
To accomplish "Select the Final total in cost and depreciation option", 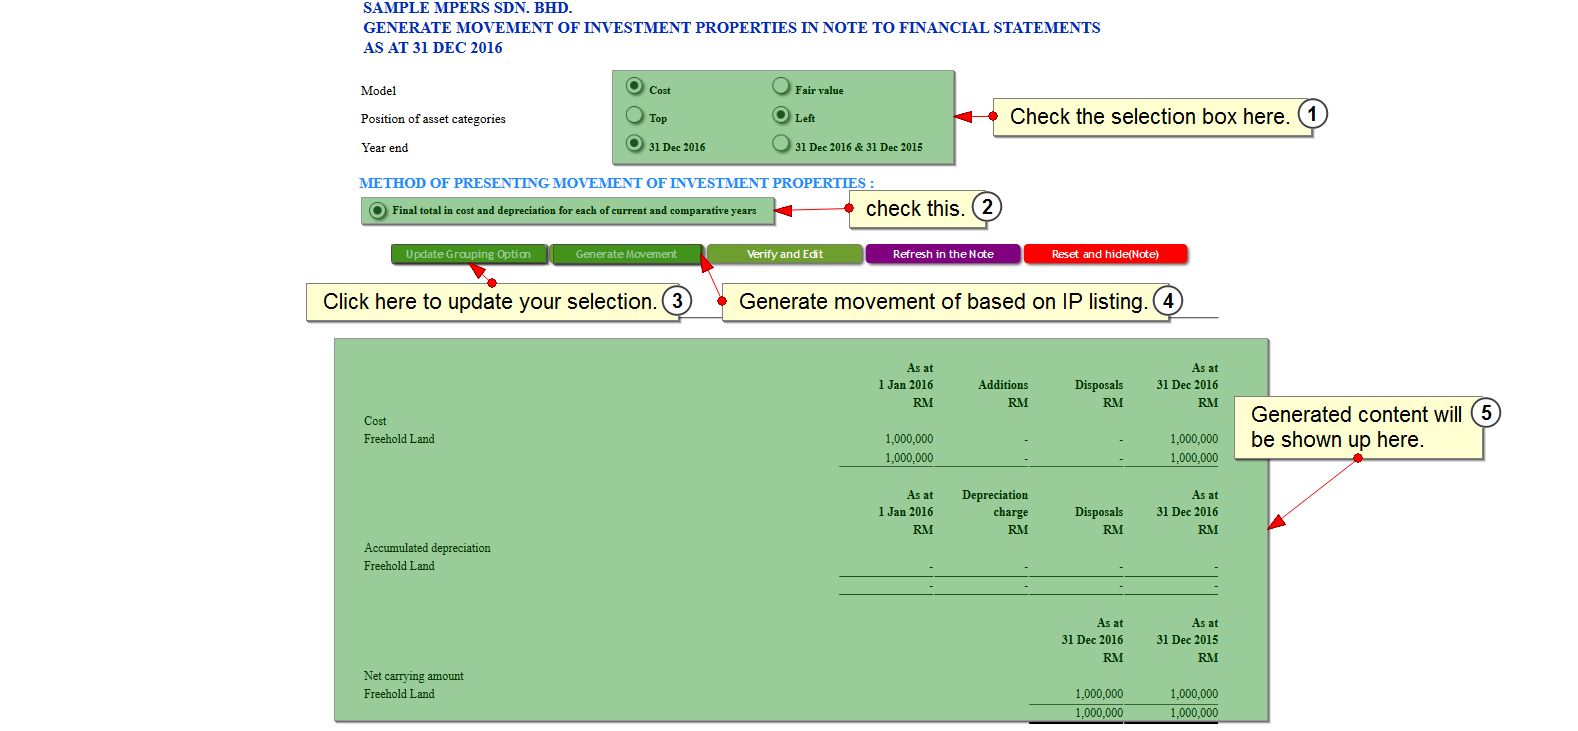I will [378, 211].
